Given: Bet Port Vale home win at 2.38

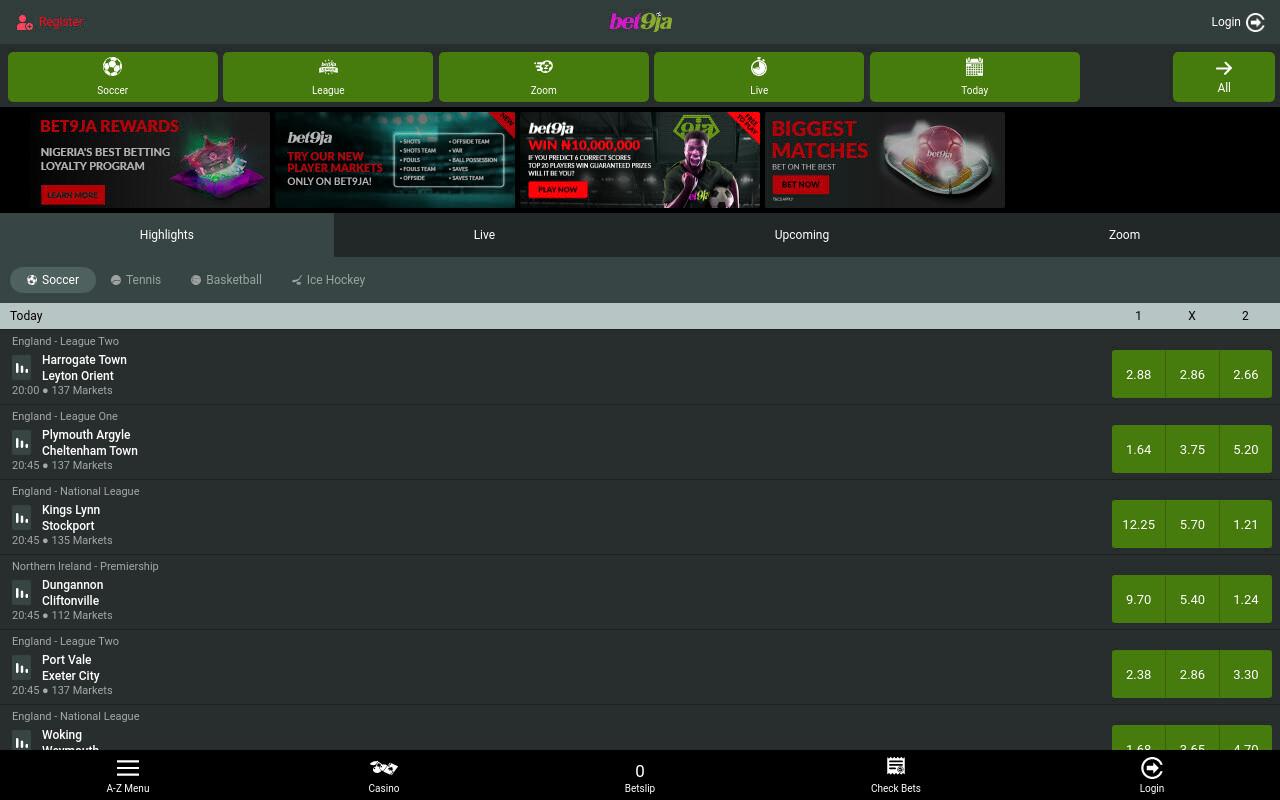Looking at the screenshot, I should 1138,674.
